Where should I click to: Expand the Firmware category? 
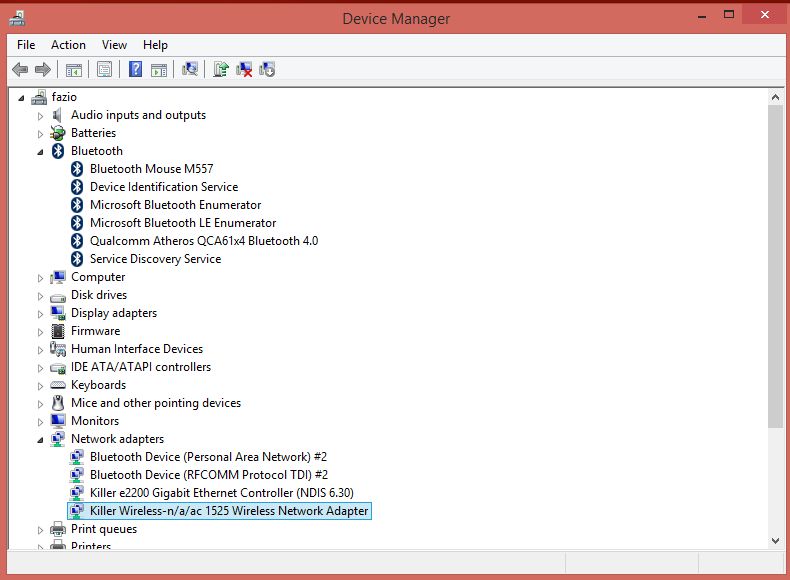click(x=40, y=332)
